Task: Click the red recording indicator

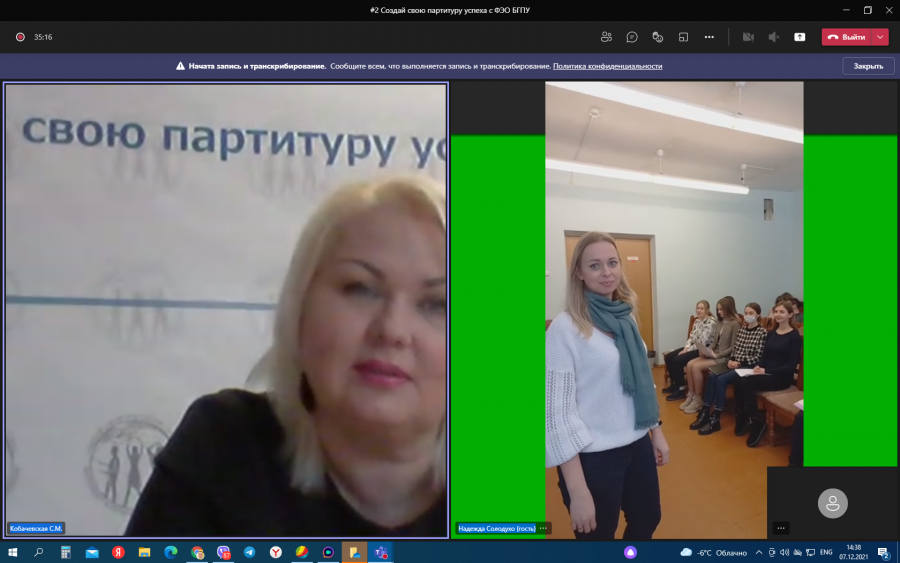Action: pos(20,37)
